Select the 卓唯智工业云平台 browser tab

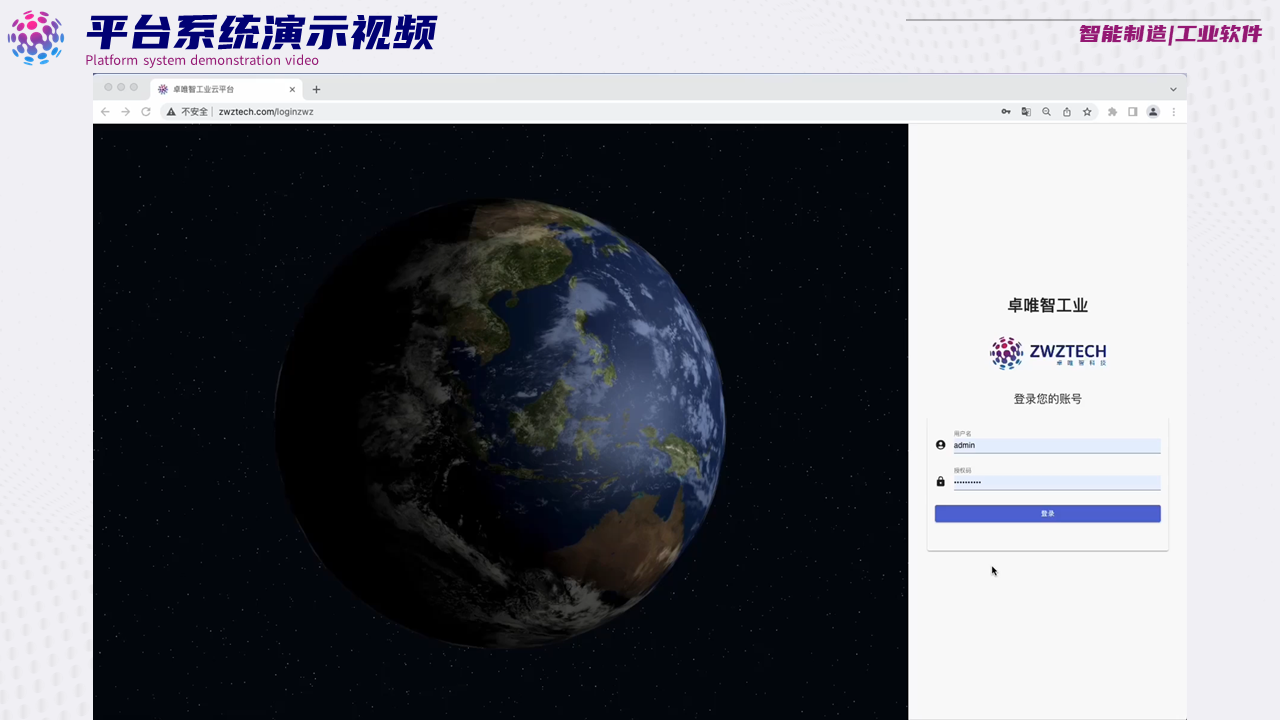215,89
